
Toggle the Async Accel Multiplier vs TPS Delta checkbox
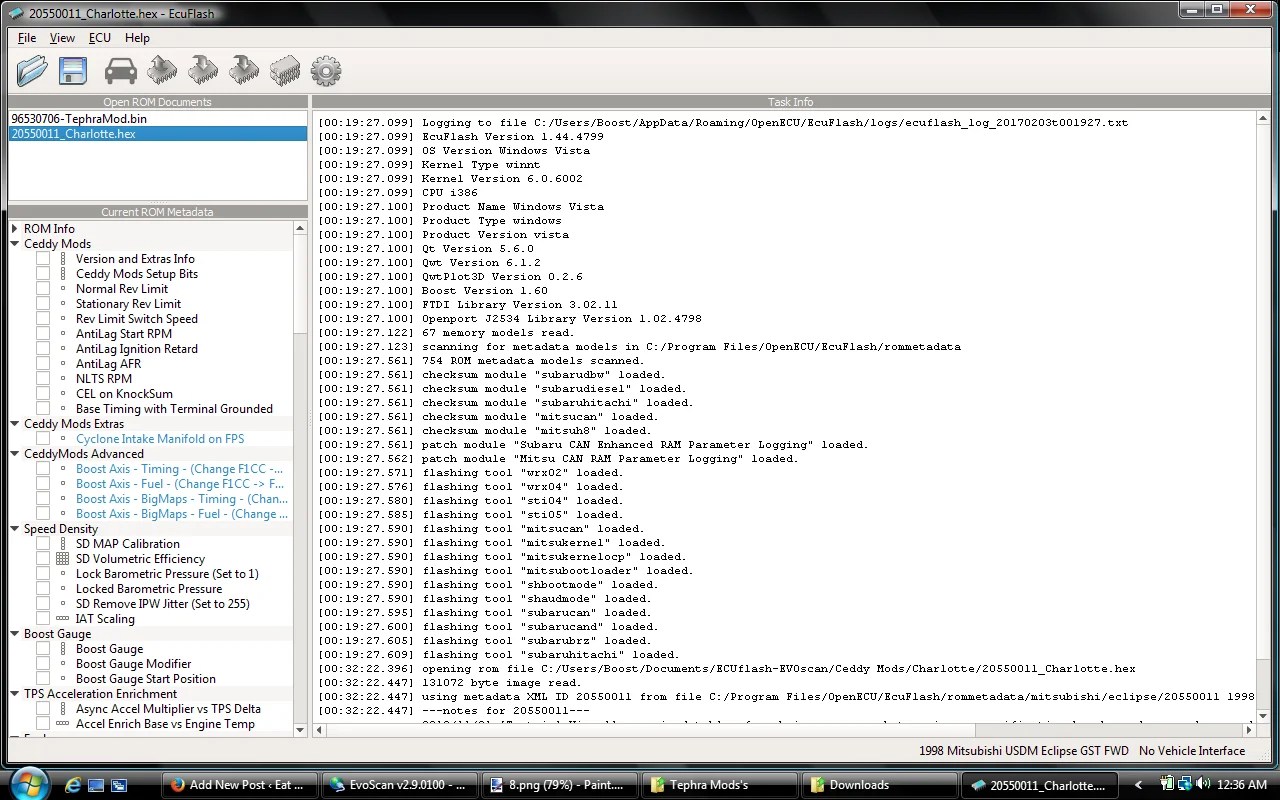(43, 709)
